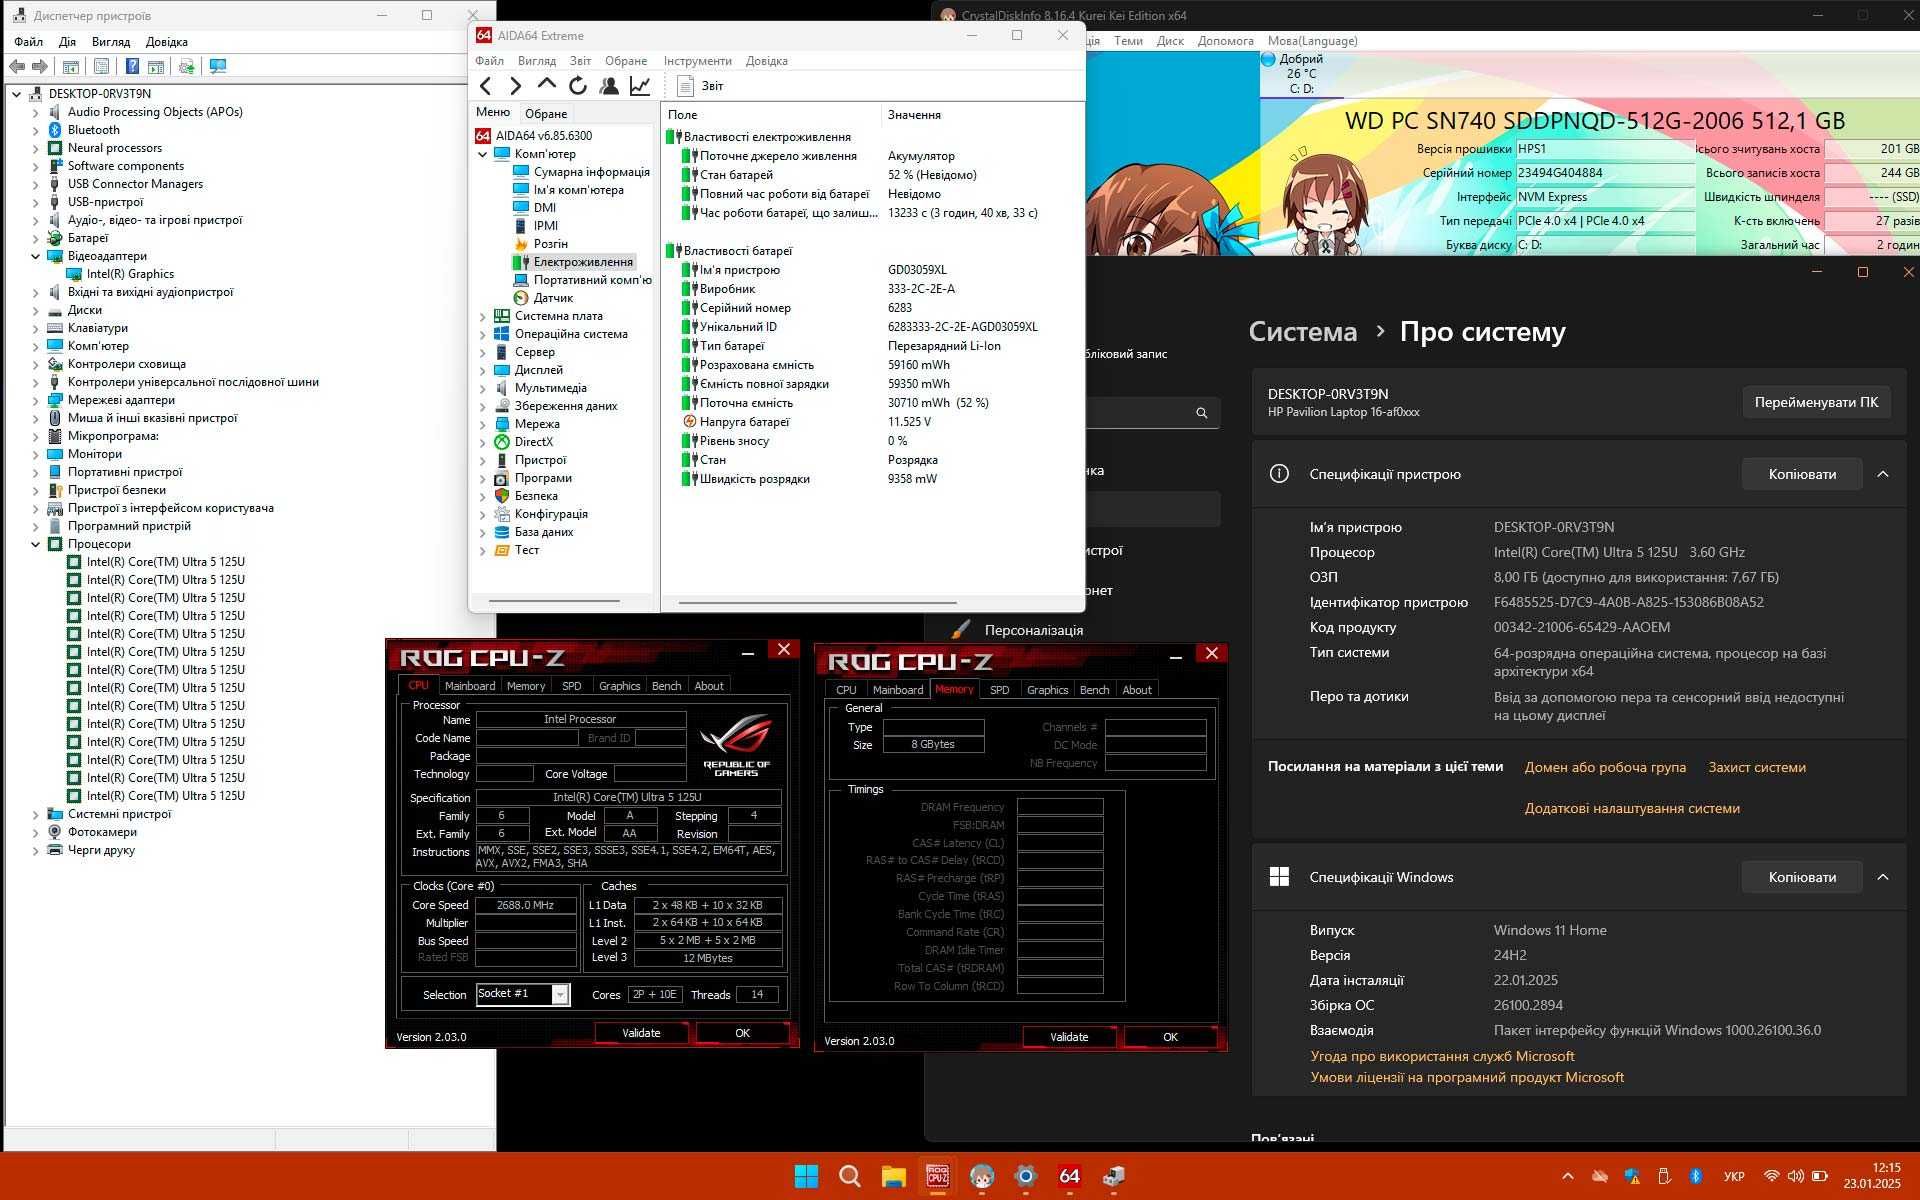
Task: Click AIDA64 Up-level arrow icon
Action: click(546, 86)
